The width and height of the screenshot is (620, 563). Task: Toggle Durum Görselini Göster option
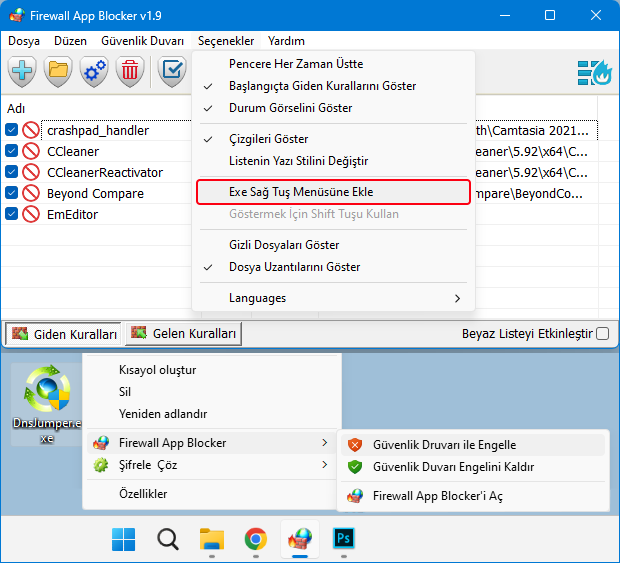[333, 108]
